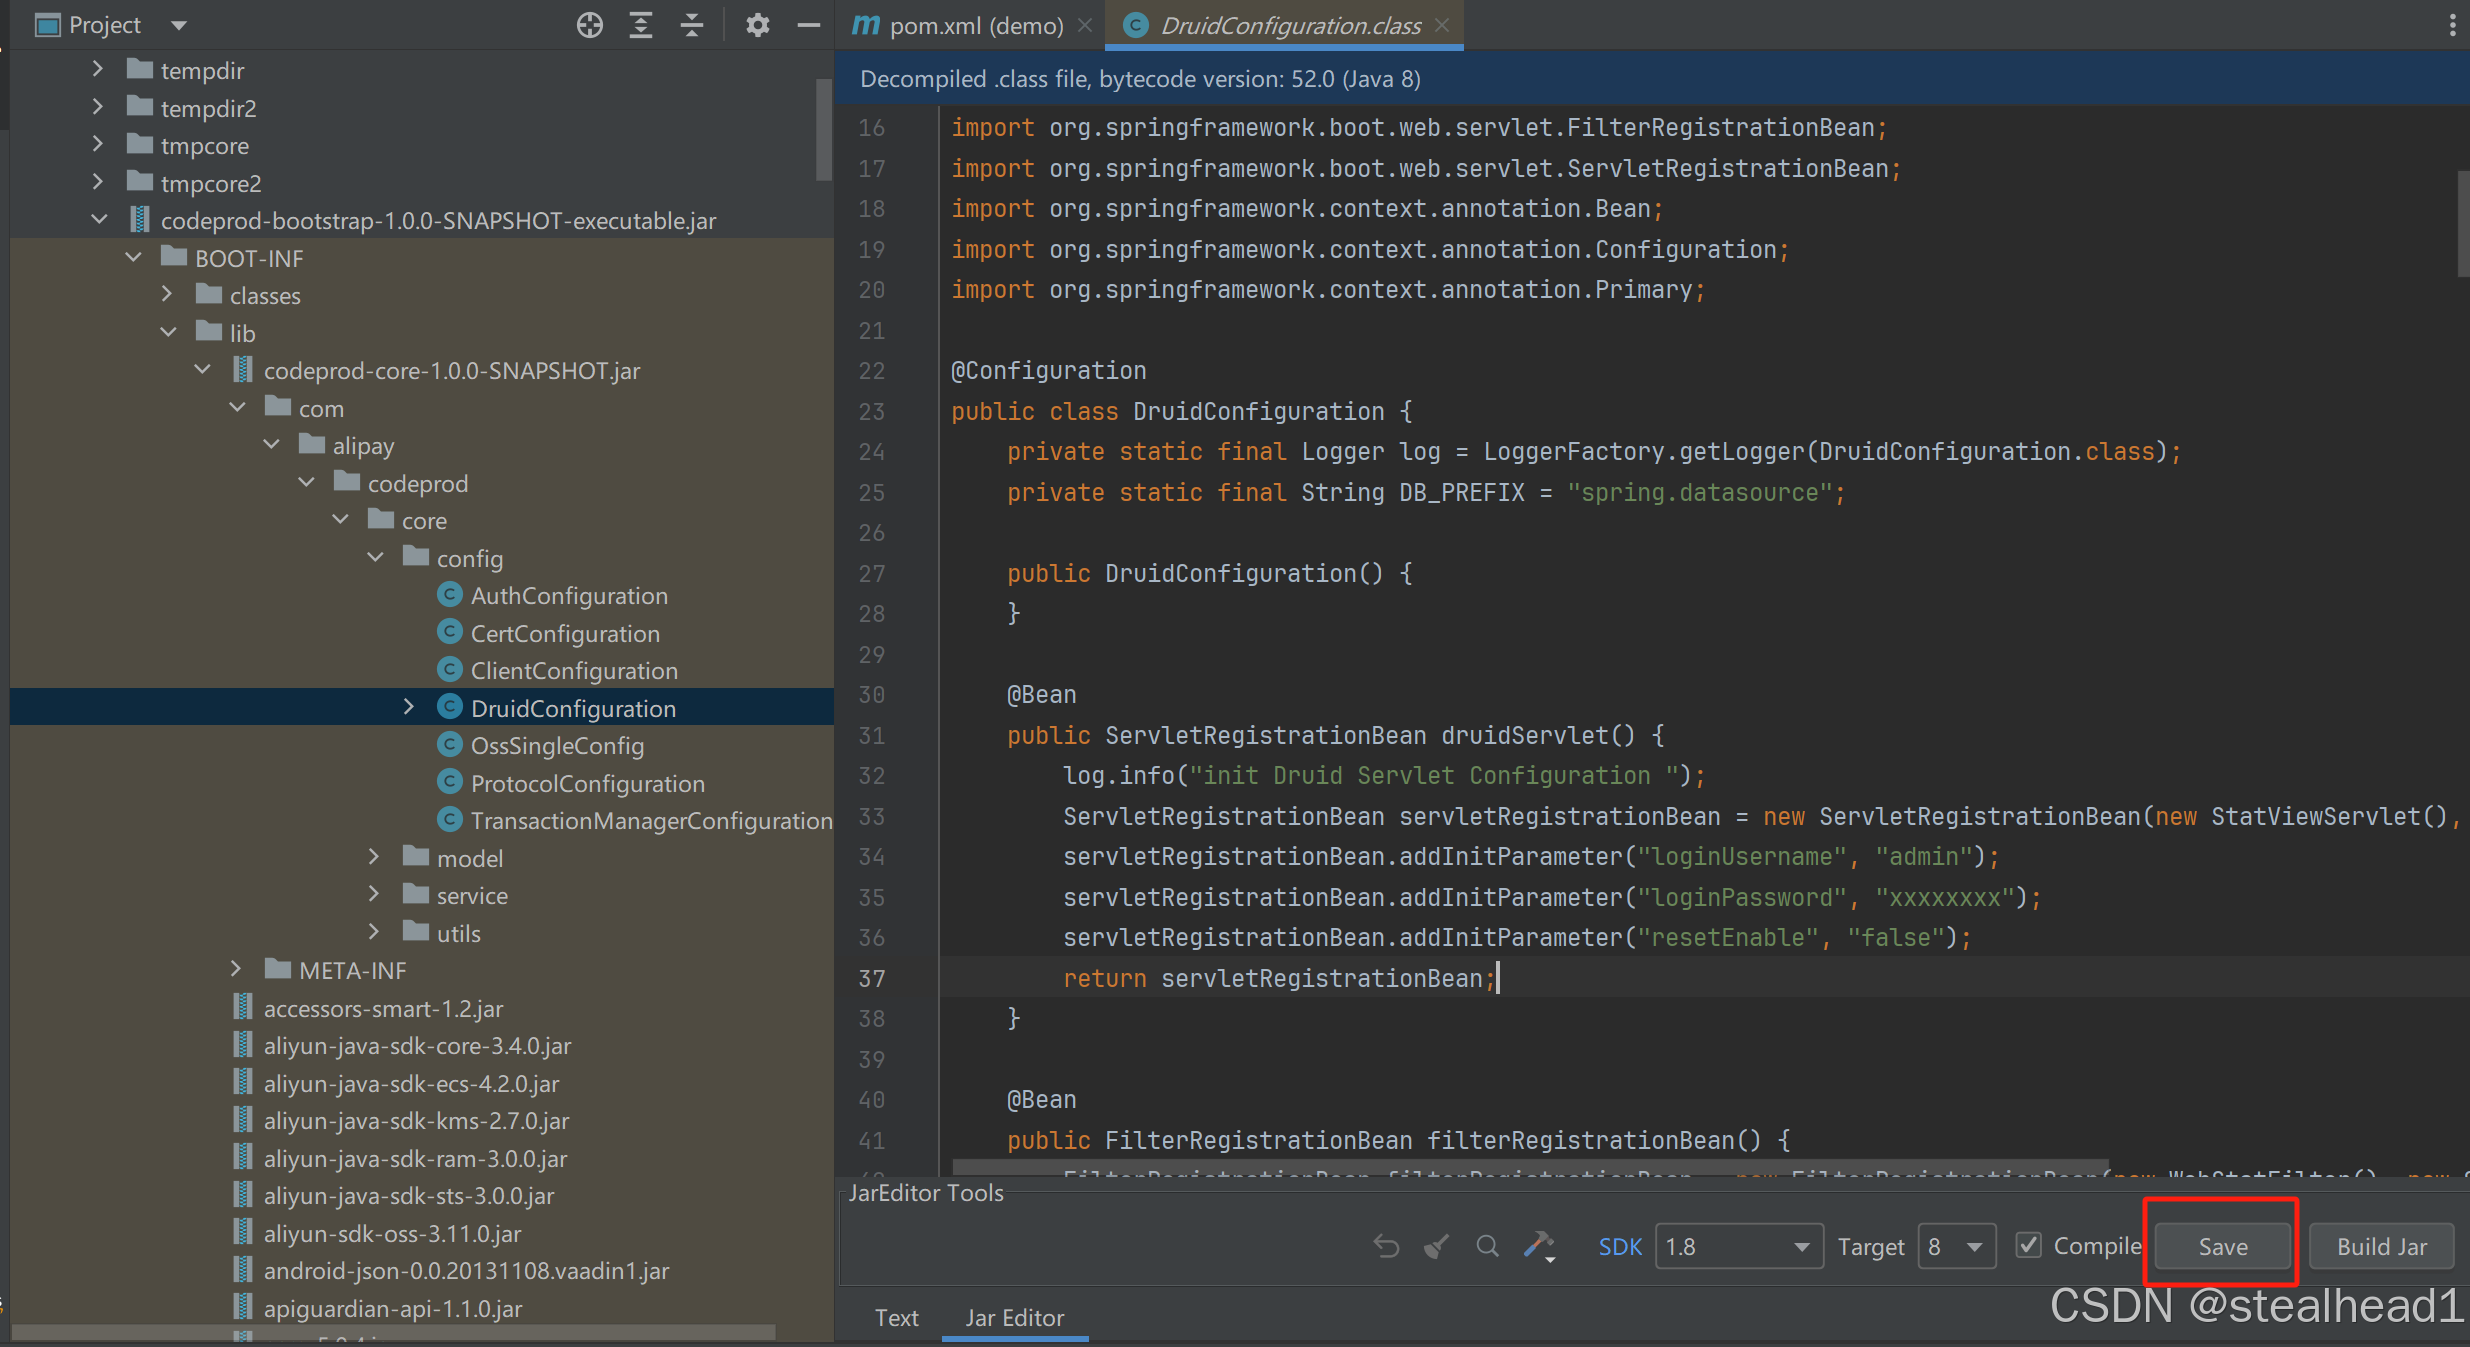Switch to the Text tab
The width and height of the screenshot is (2470, 1347).
pyautogui.click(x=896, y=1317)
